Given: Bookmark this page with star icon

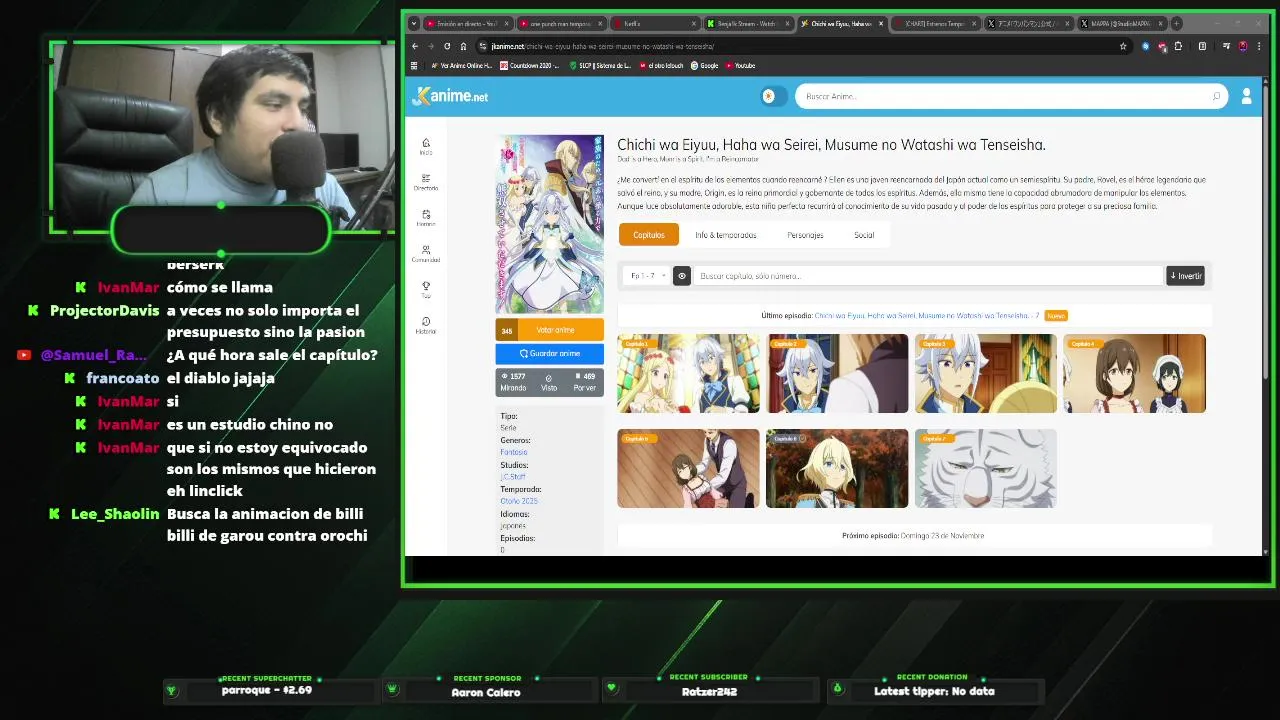Looking at the screenshot, I should coord(1123,46).
